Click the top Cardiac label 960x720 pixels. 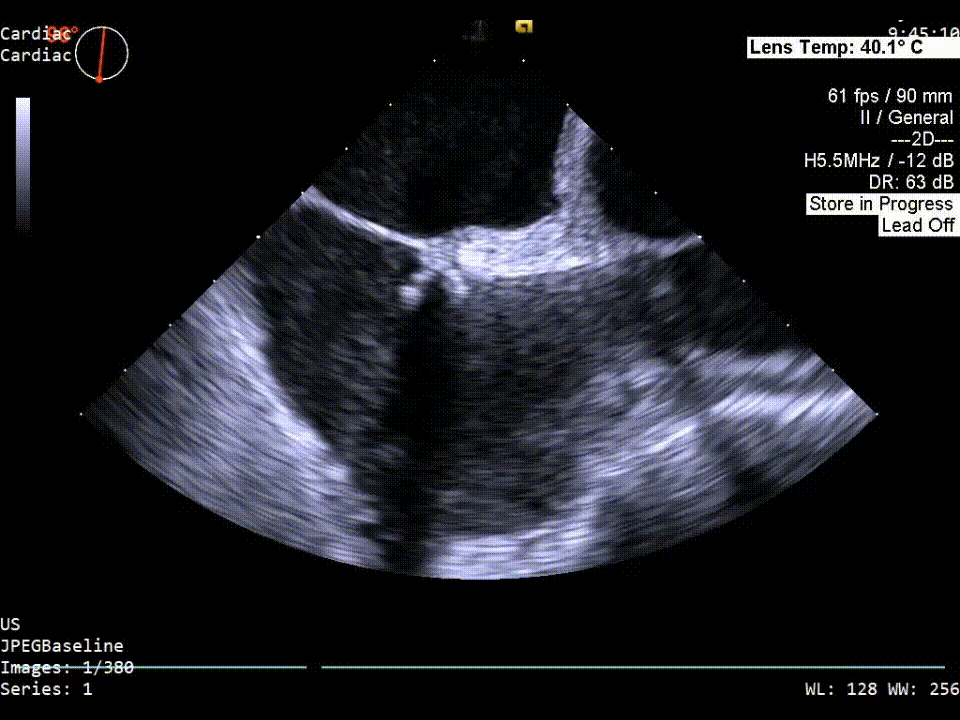pos(36,34)
